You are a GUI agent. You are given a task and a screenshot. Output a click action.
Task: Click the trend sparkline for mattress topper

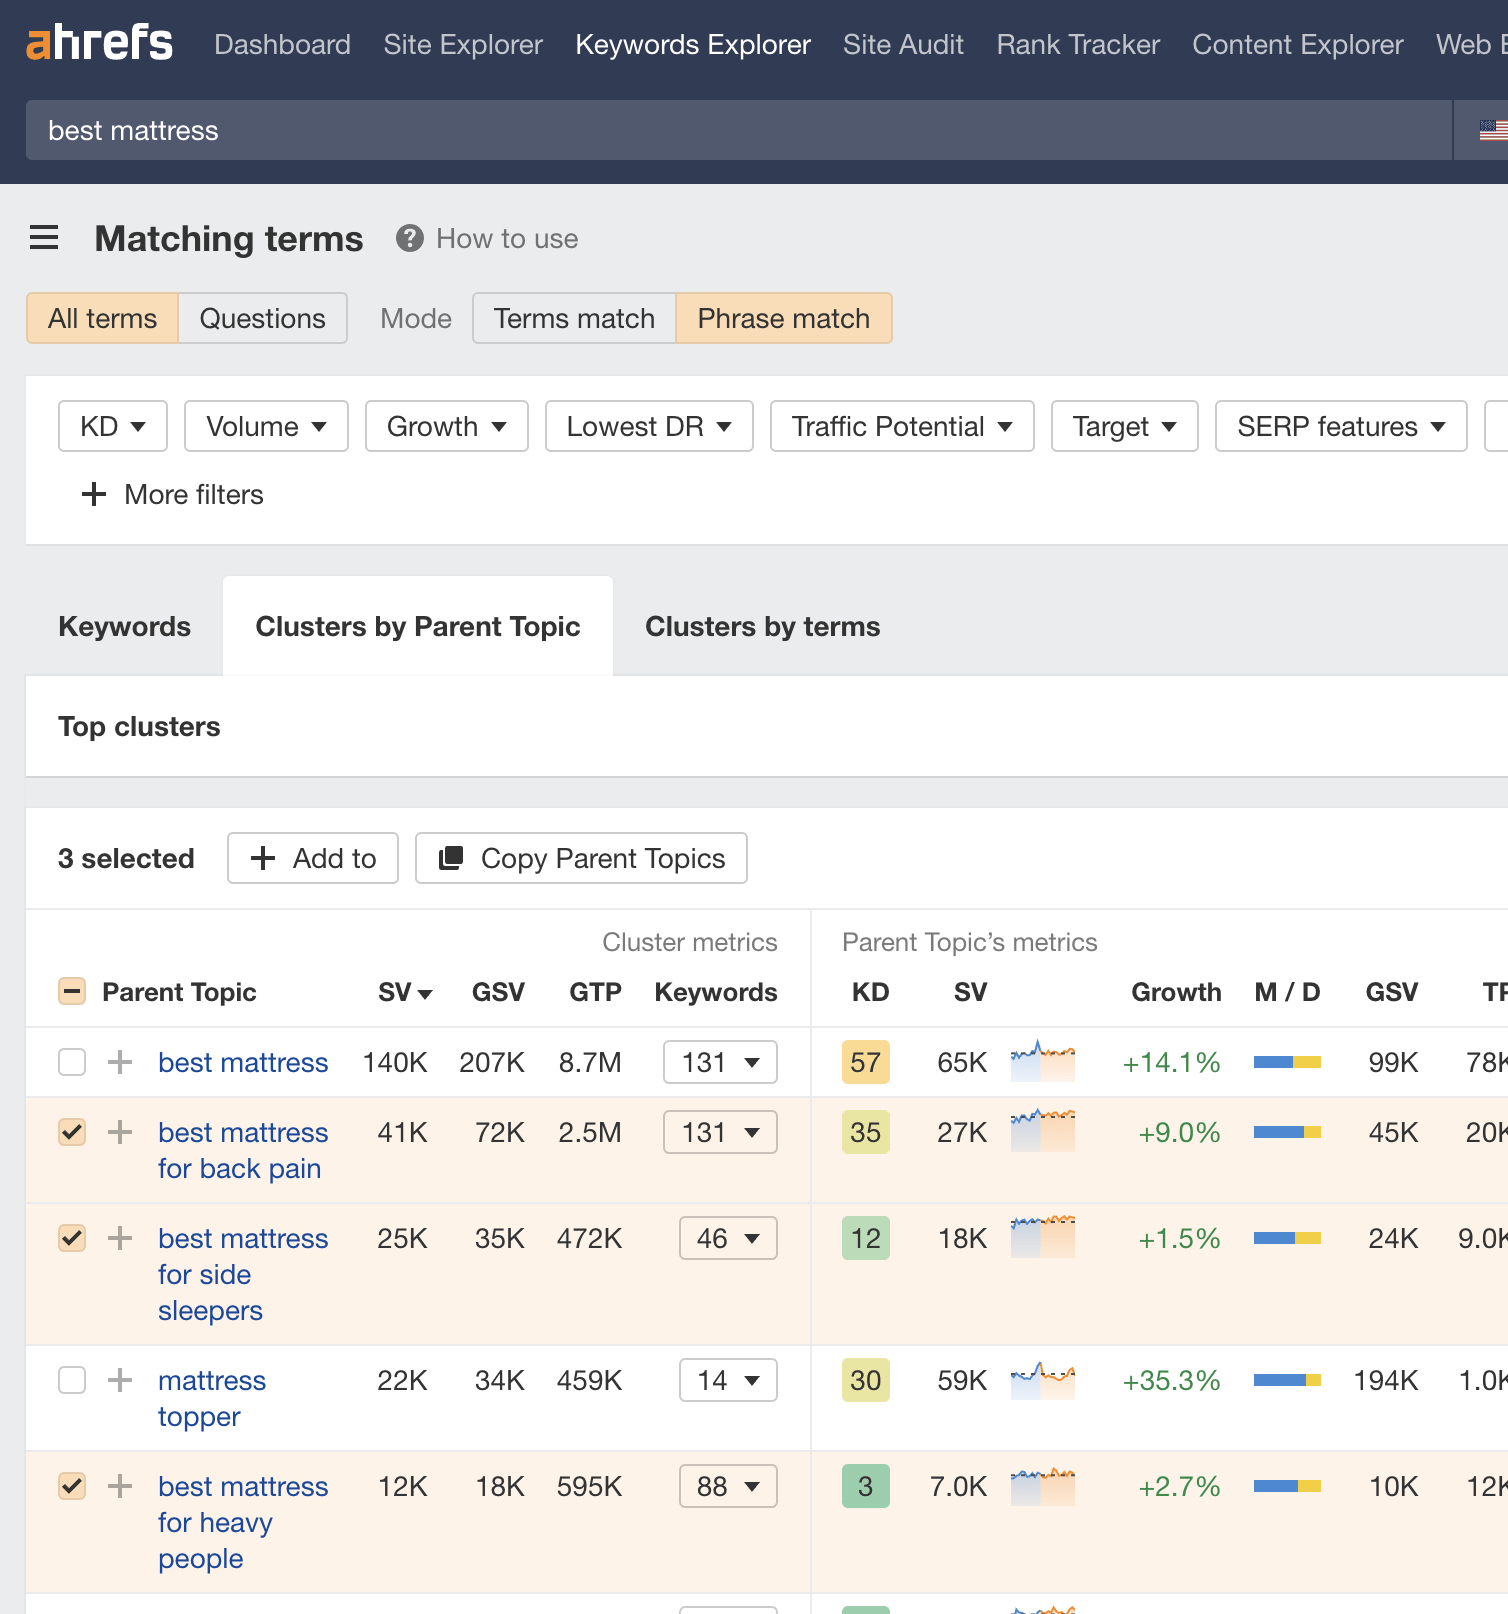coord(1042,1380)
